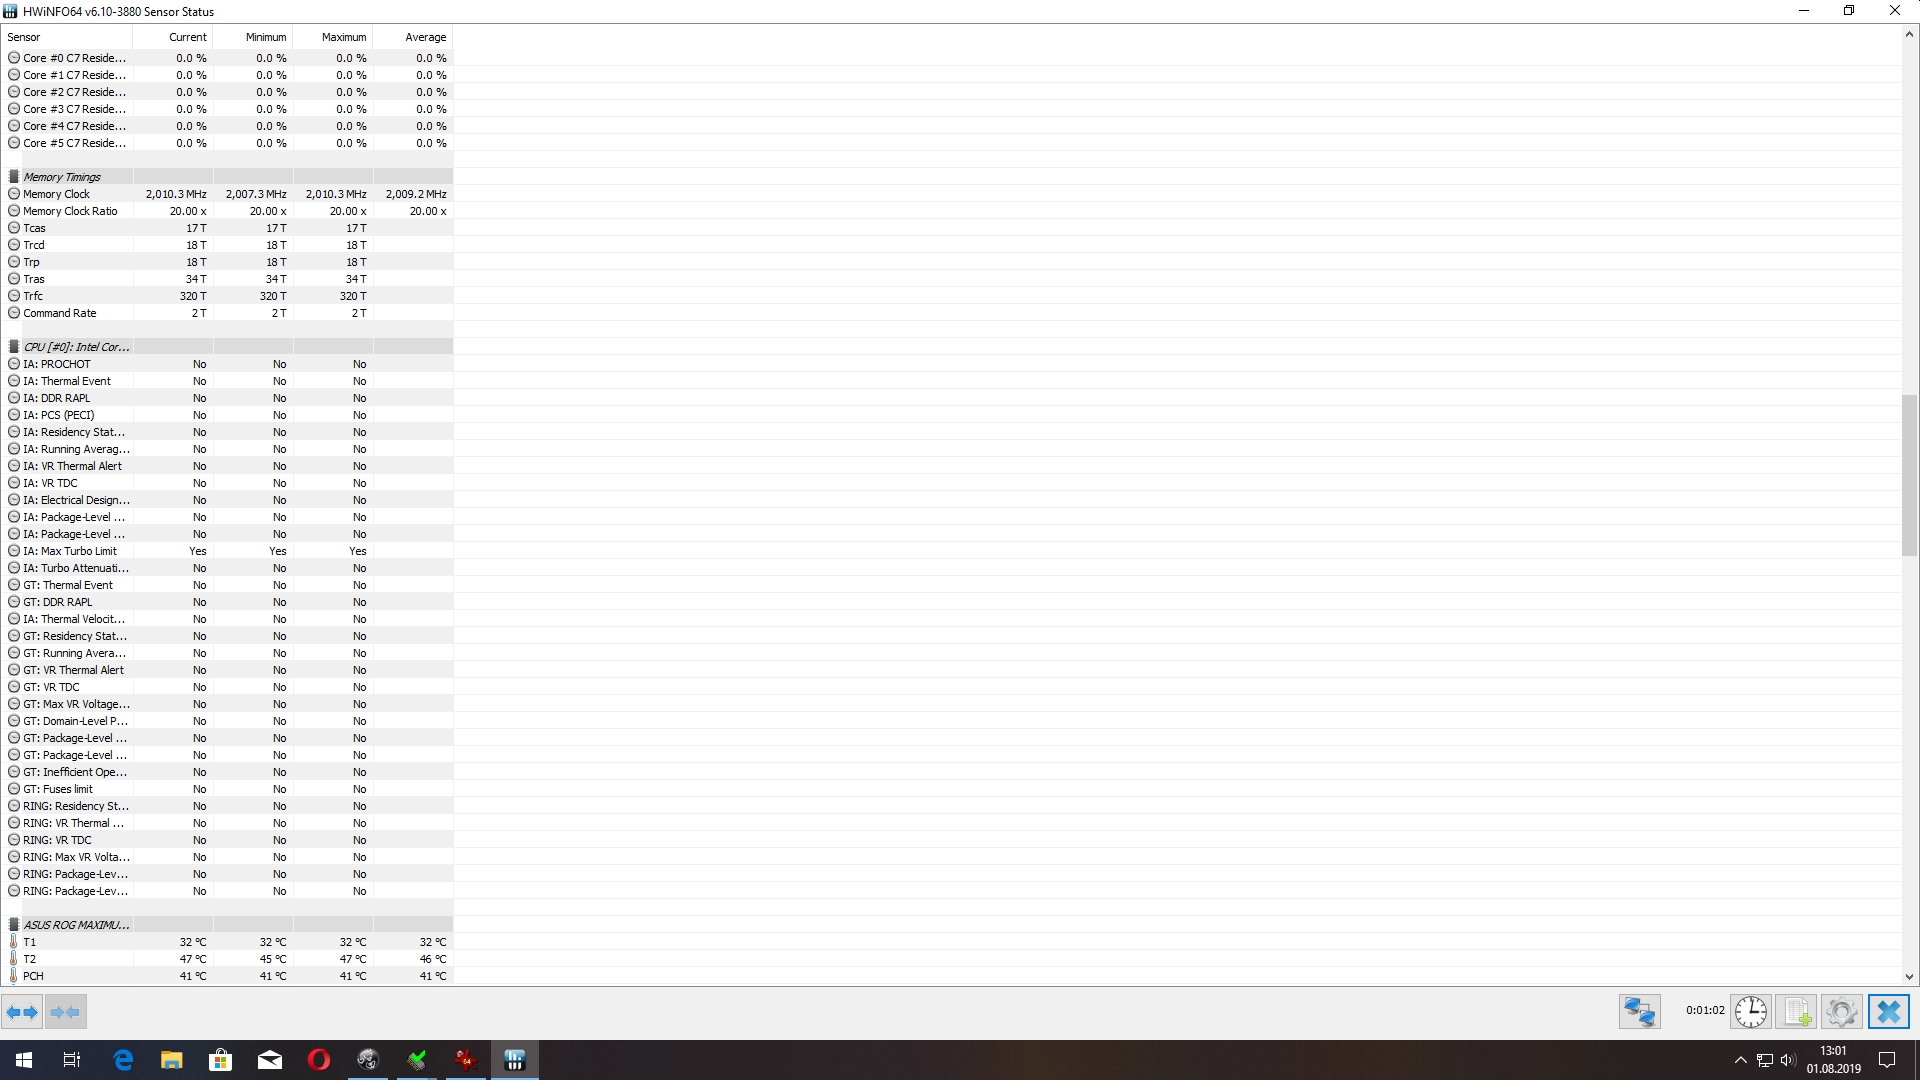This screenshot has height=1080, width=1920.
Task: Open Microsoft Store from the taskbar
Action: tap(221, 1060)
